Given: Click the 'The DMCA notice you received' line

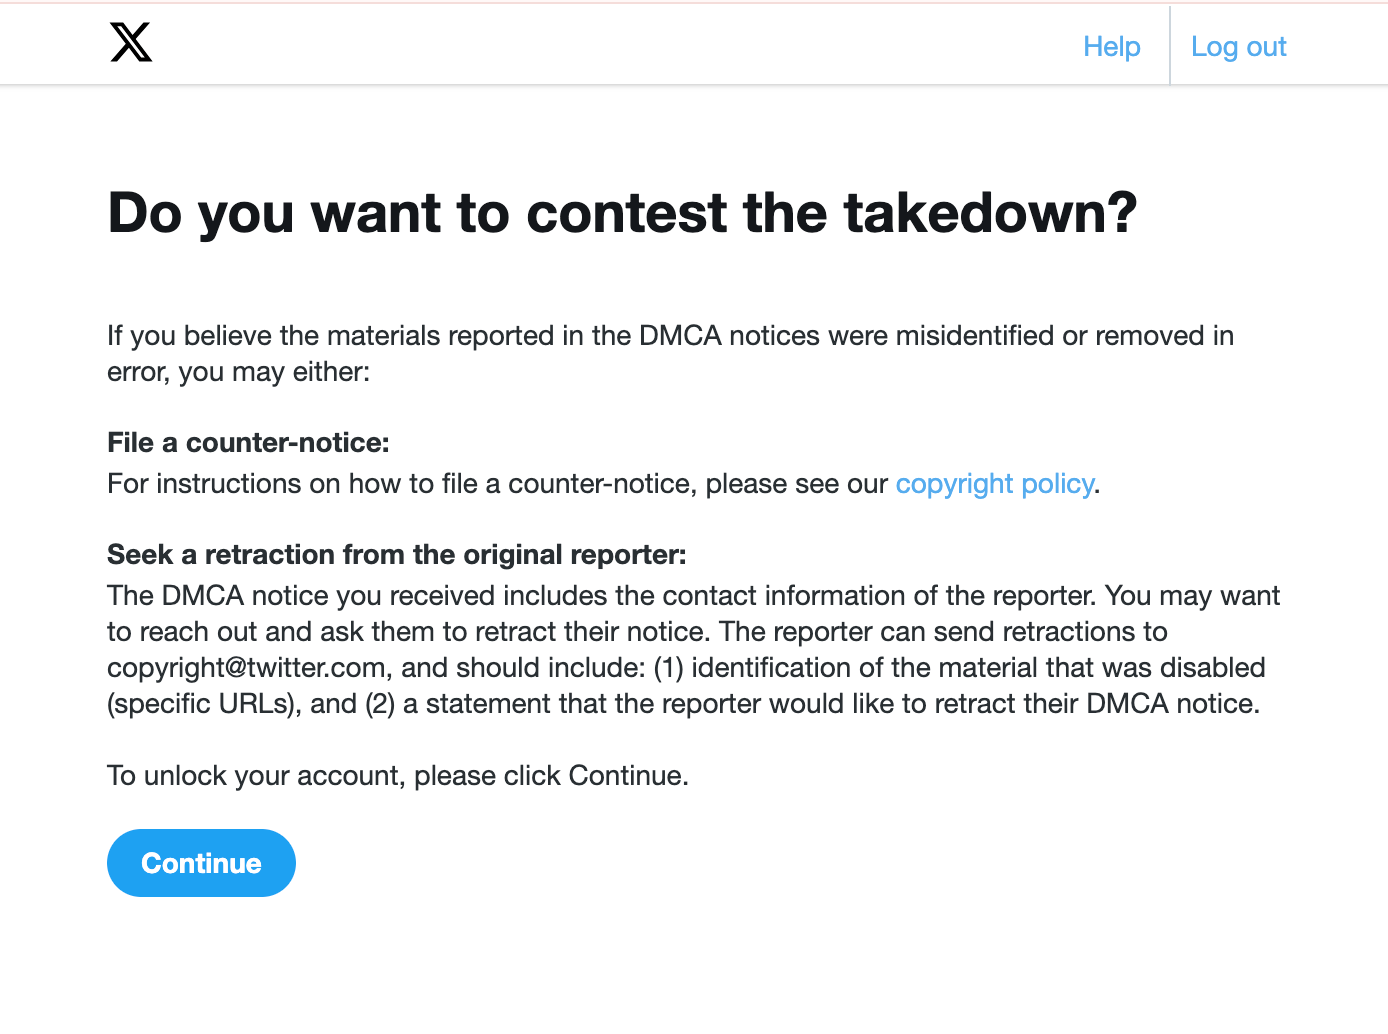Looking at the screenshot, I should [693, 596].
